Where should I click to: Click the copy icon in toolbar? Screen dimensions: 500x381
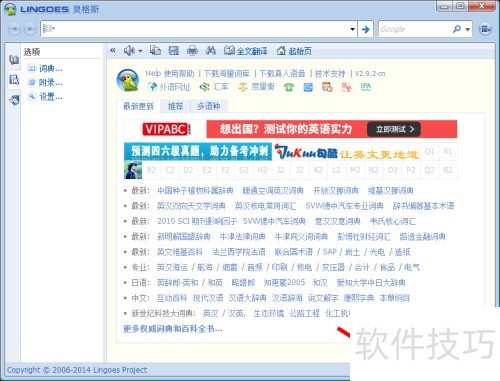(155, 51)
